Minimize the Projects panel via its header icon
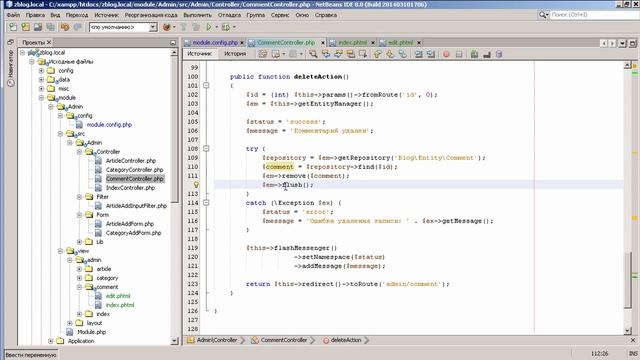640x360 pixels. pyautogui.click(x=173, y=42)
